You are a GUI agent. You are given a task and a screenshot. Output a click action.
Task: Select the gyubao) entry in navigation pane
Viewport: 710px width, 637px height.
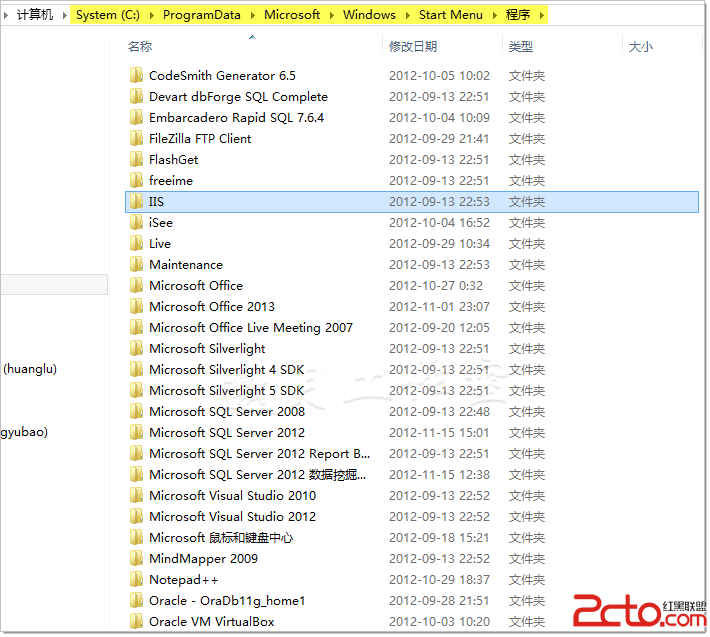tap(24, 432)
